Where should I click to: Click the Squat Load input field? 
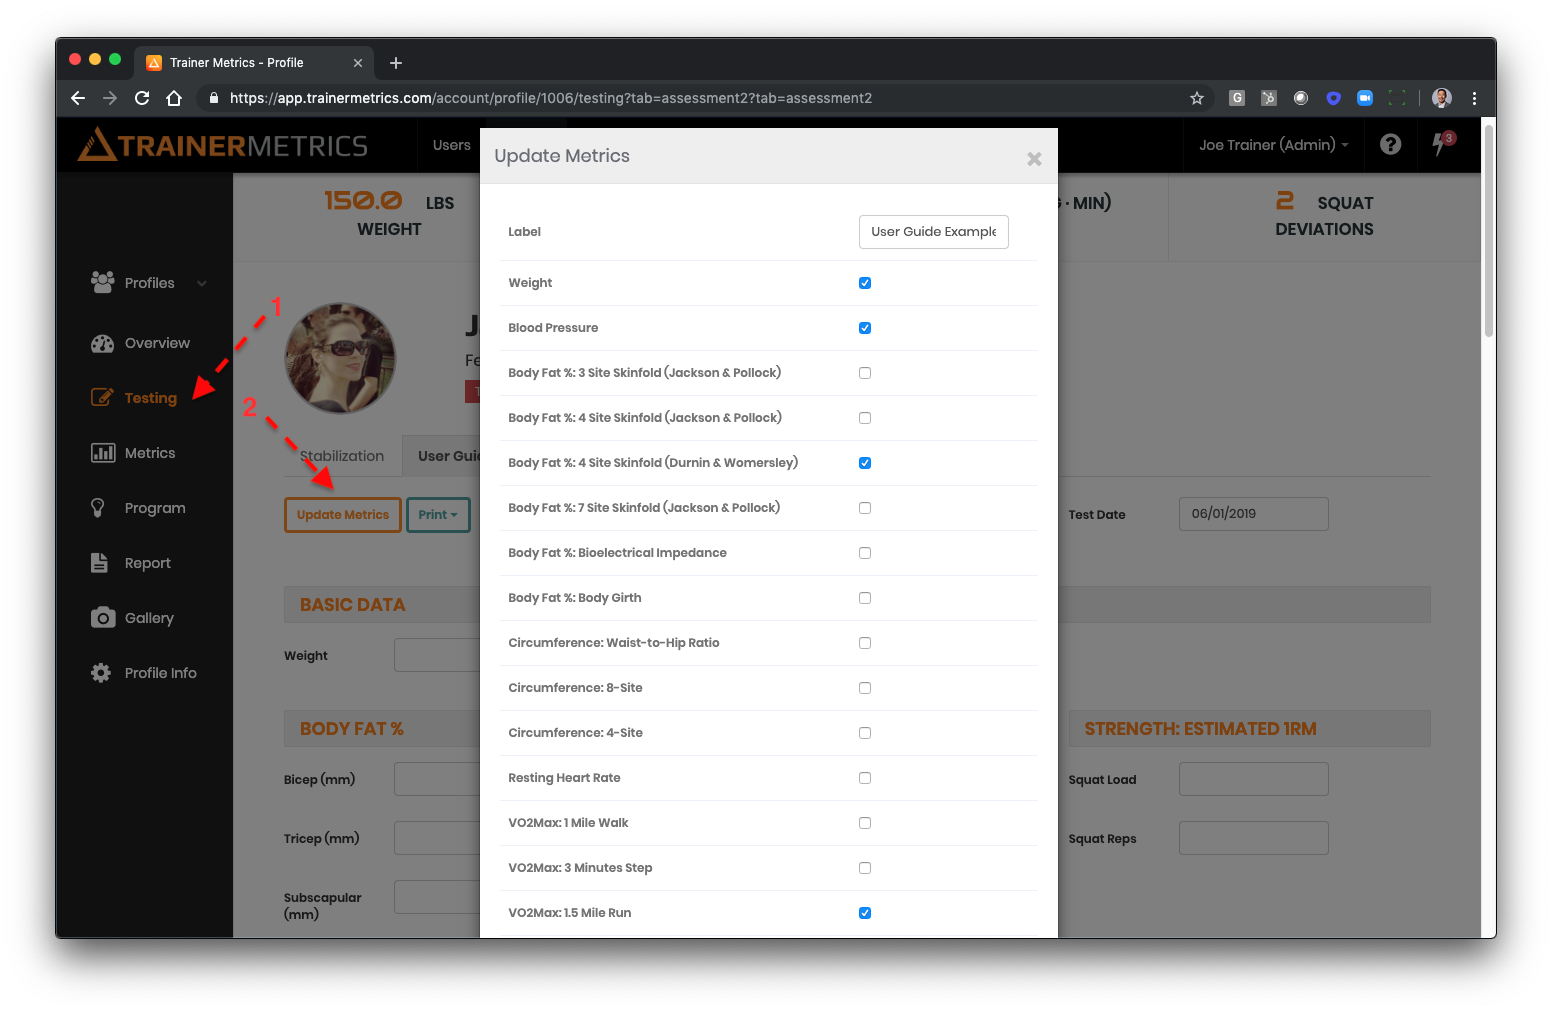(x=1254, y=779)
